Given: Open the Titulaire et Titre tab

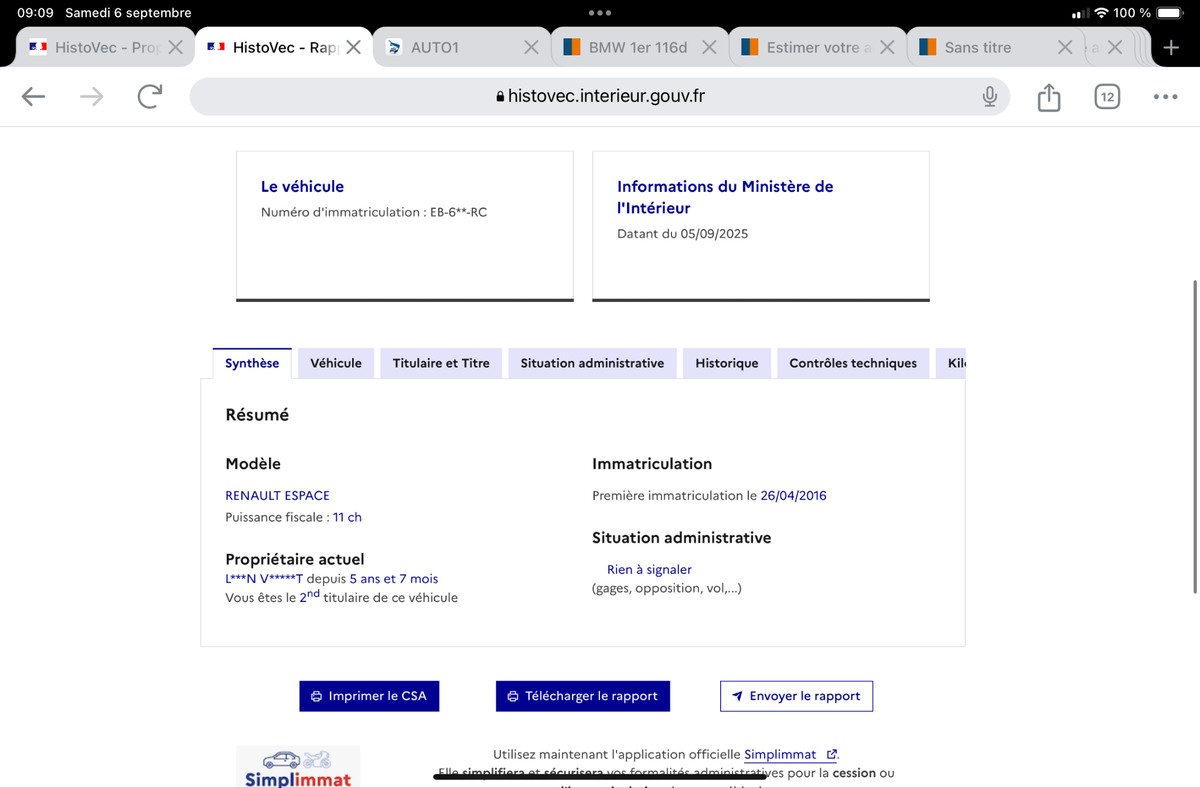Looking at the screenshot, I should point(441,363).
